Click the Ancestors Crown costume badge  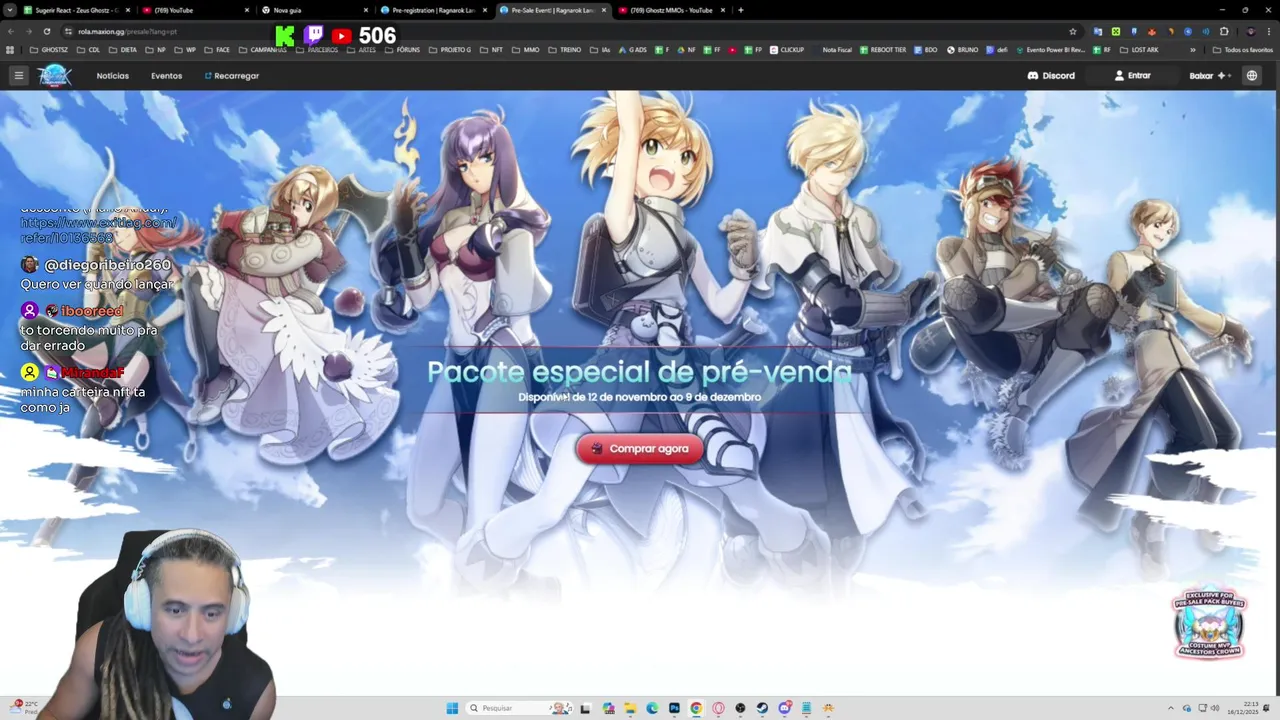click(x=1210, y=622)
